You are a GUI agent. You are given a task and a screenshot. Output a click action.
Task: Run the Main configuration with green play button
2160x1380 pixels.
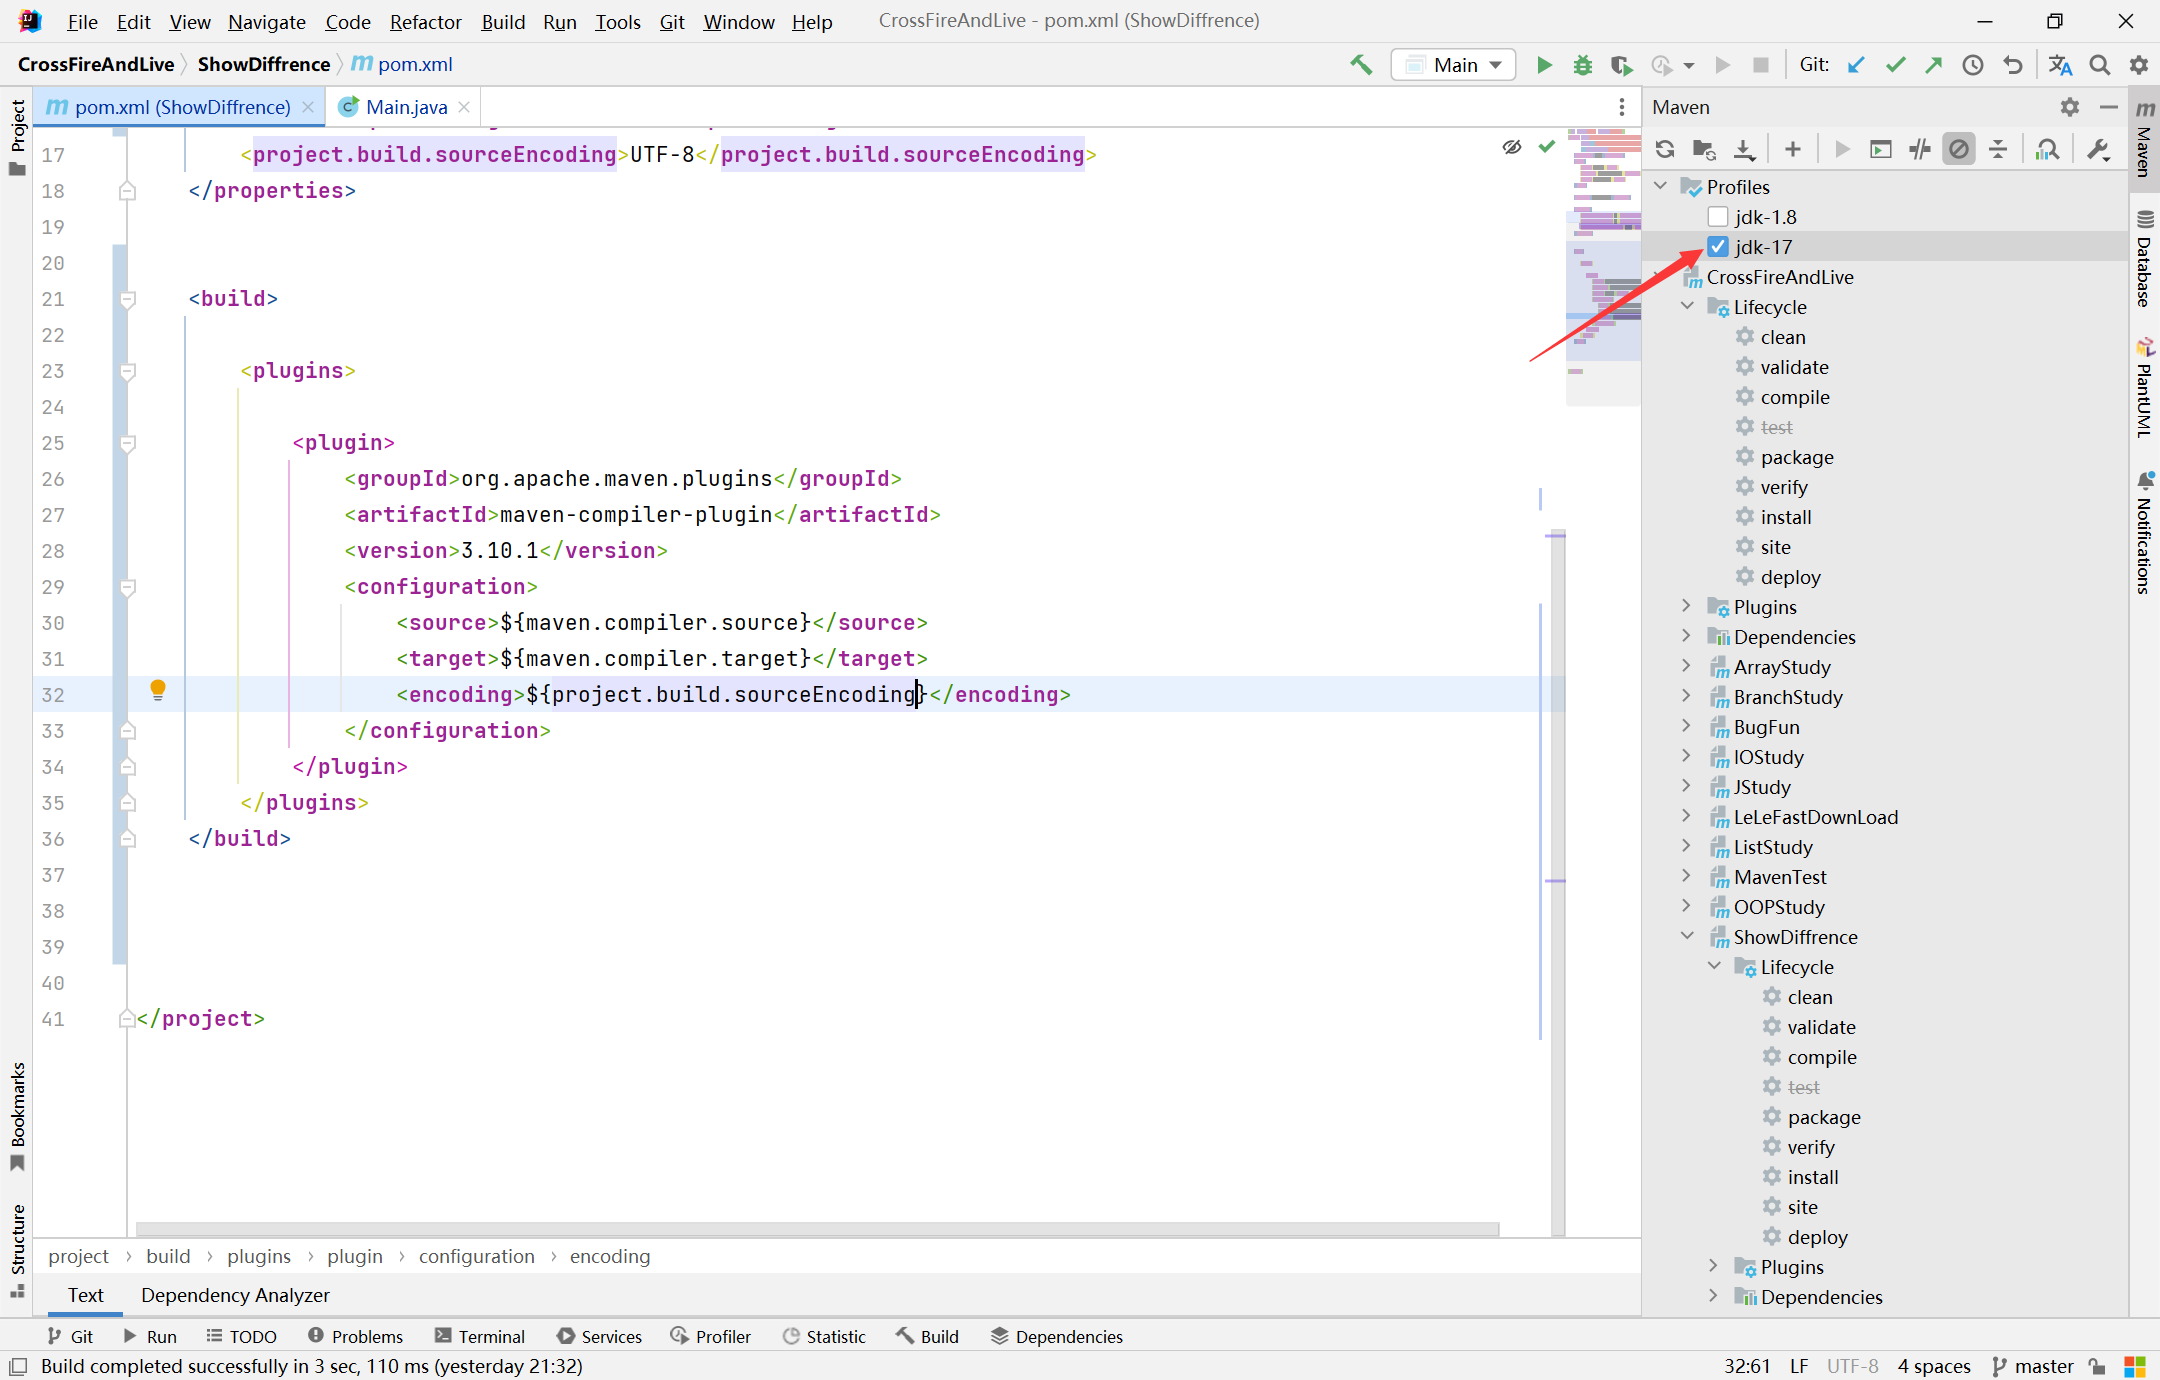(1543, 65)
